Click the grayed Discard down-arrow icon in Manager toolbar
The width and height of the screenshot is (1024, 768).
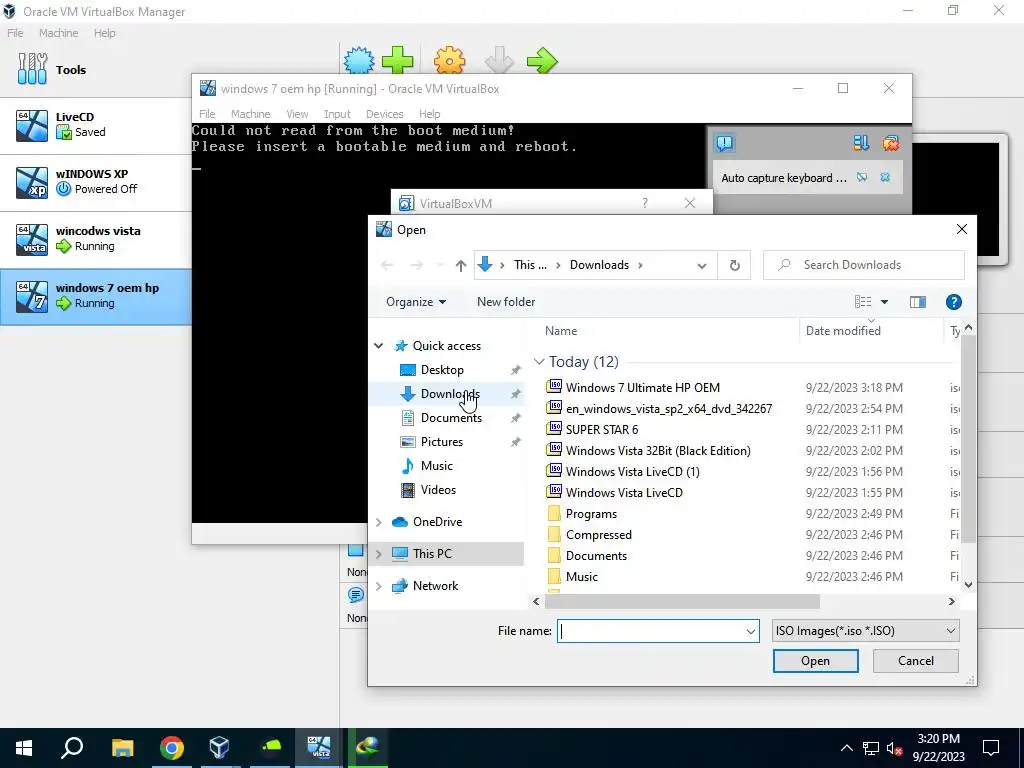coord(499,61)
